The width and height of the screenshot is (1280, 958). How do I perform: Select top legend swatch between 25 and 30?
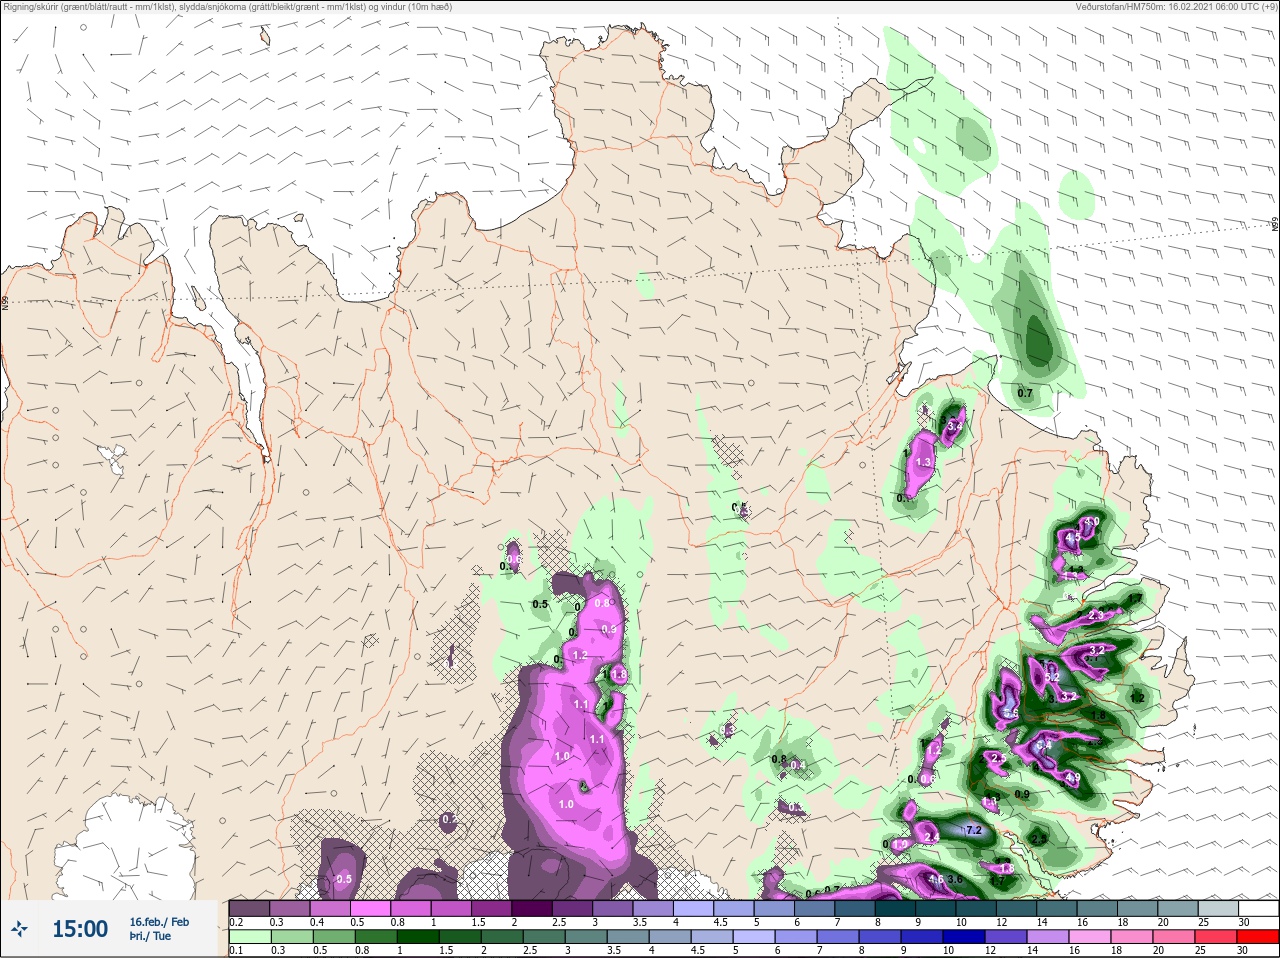coord(1219,909)
